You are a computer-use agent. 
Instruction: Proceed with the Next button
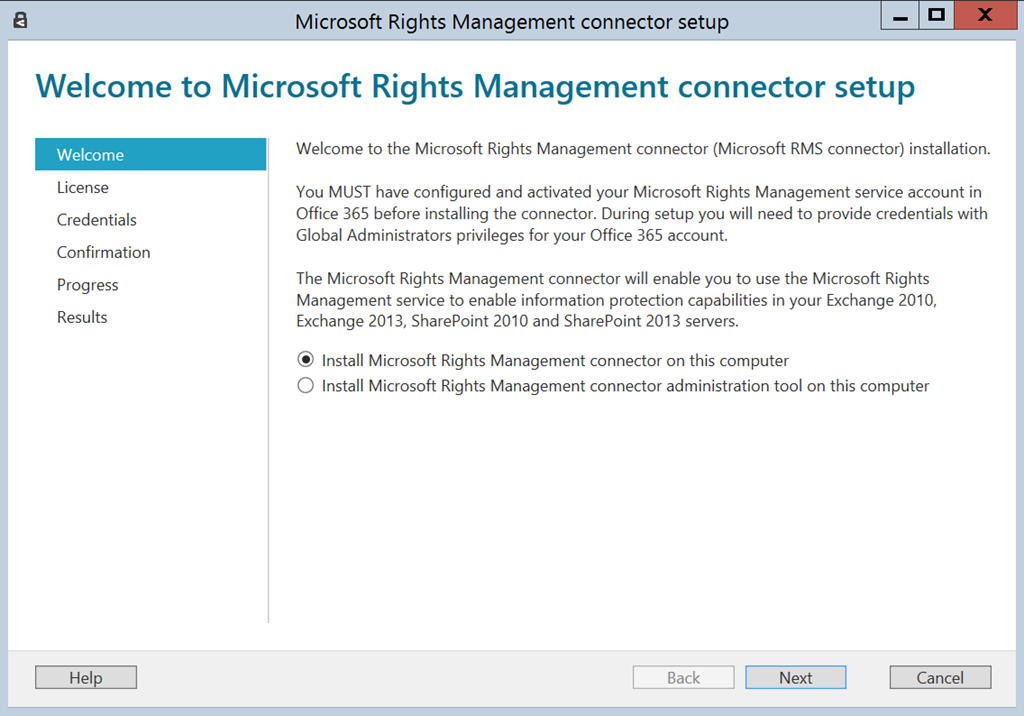pyautogui.click(x=795, y=678)
